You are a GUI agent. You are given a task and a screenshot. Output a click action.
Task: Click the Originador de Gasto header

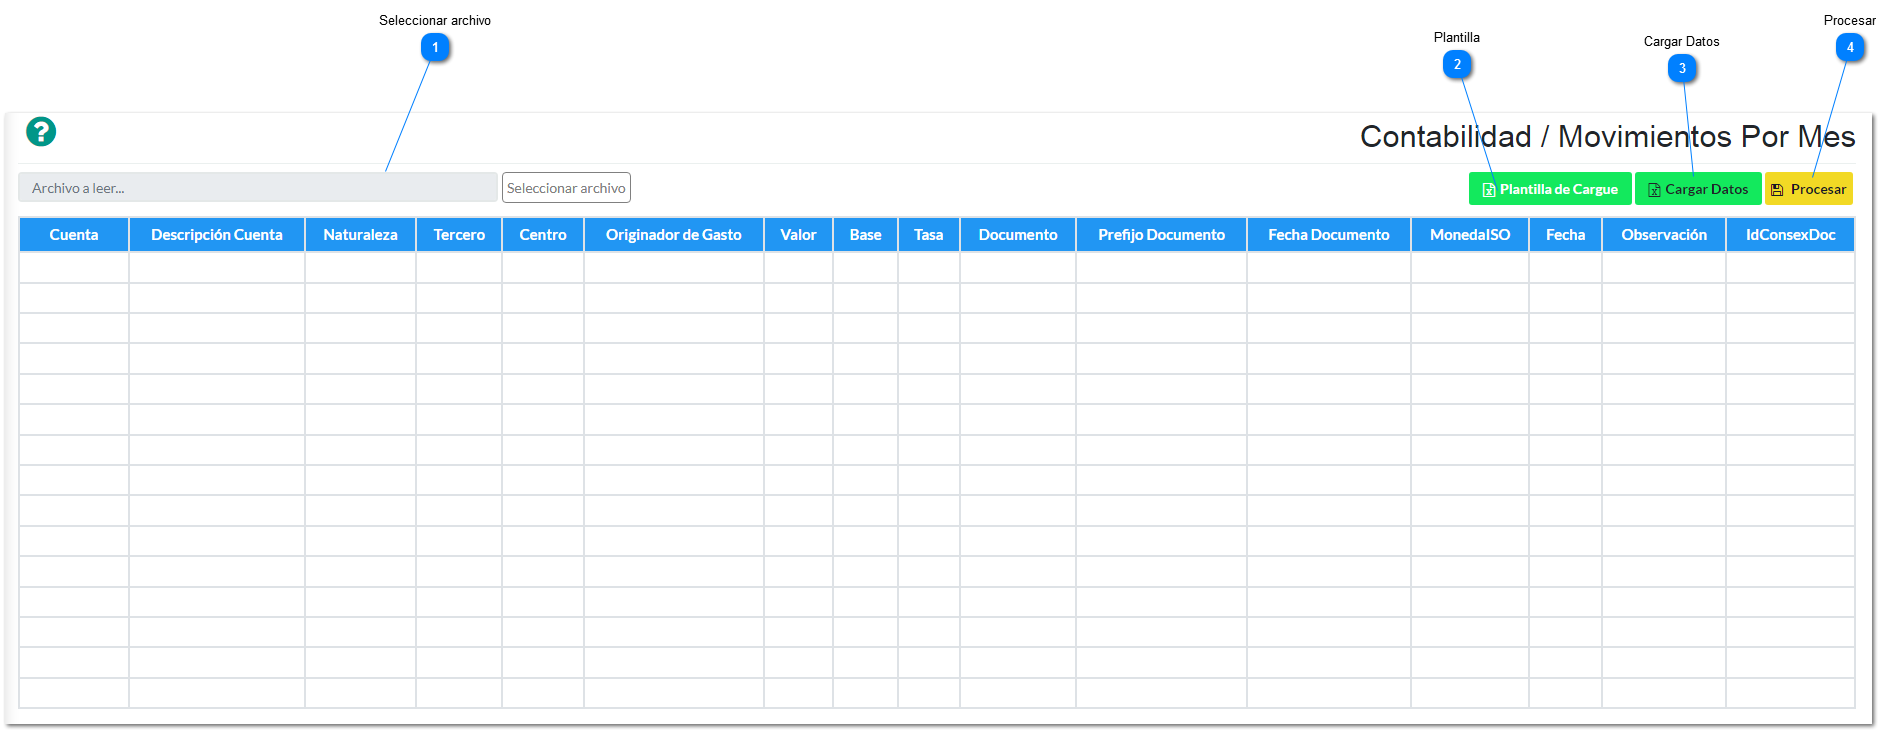(x=674, y=235)
